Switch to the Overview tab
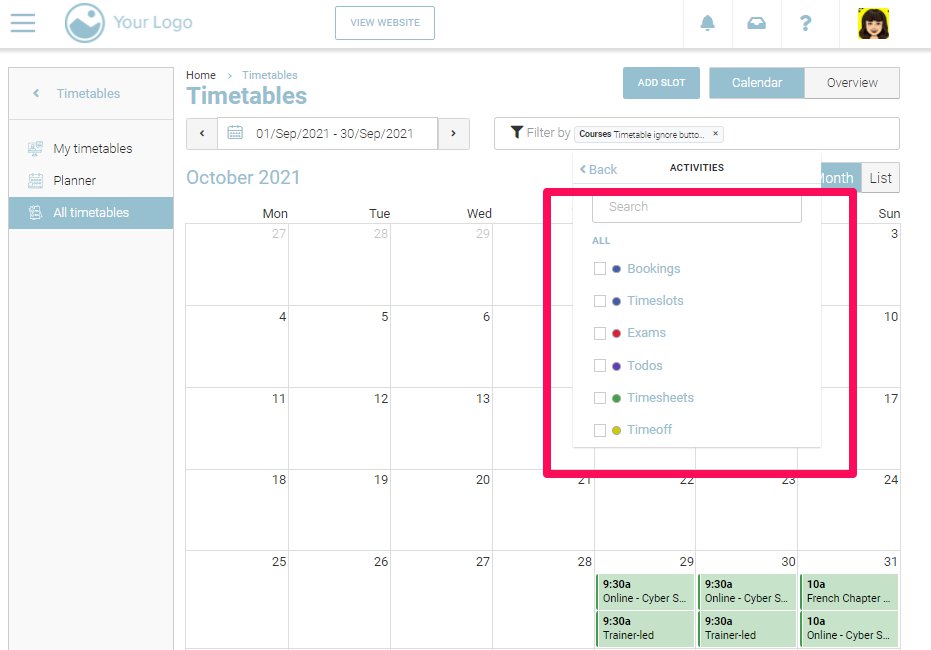This screenshot has height=650, width=931. point(852,83)
